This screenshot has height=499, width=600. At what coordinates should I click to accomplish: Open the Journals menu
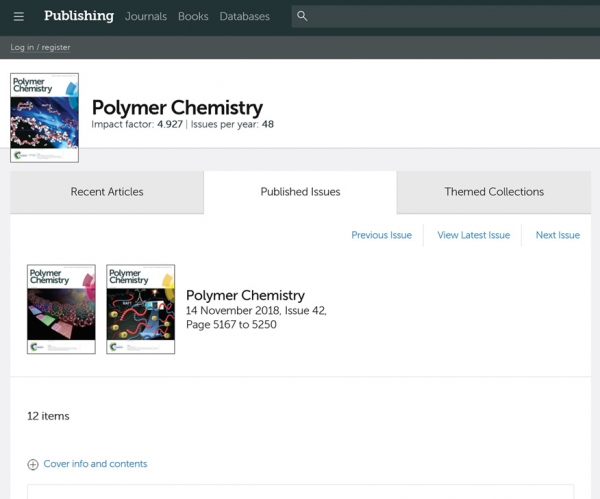tap(146, 16)
